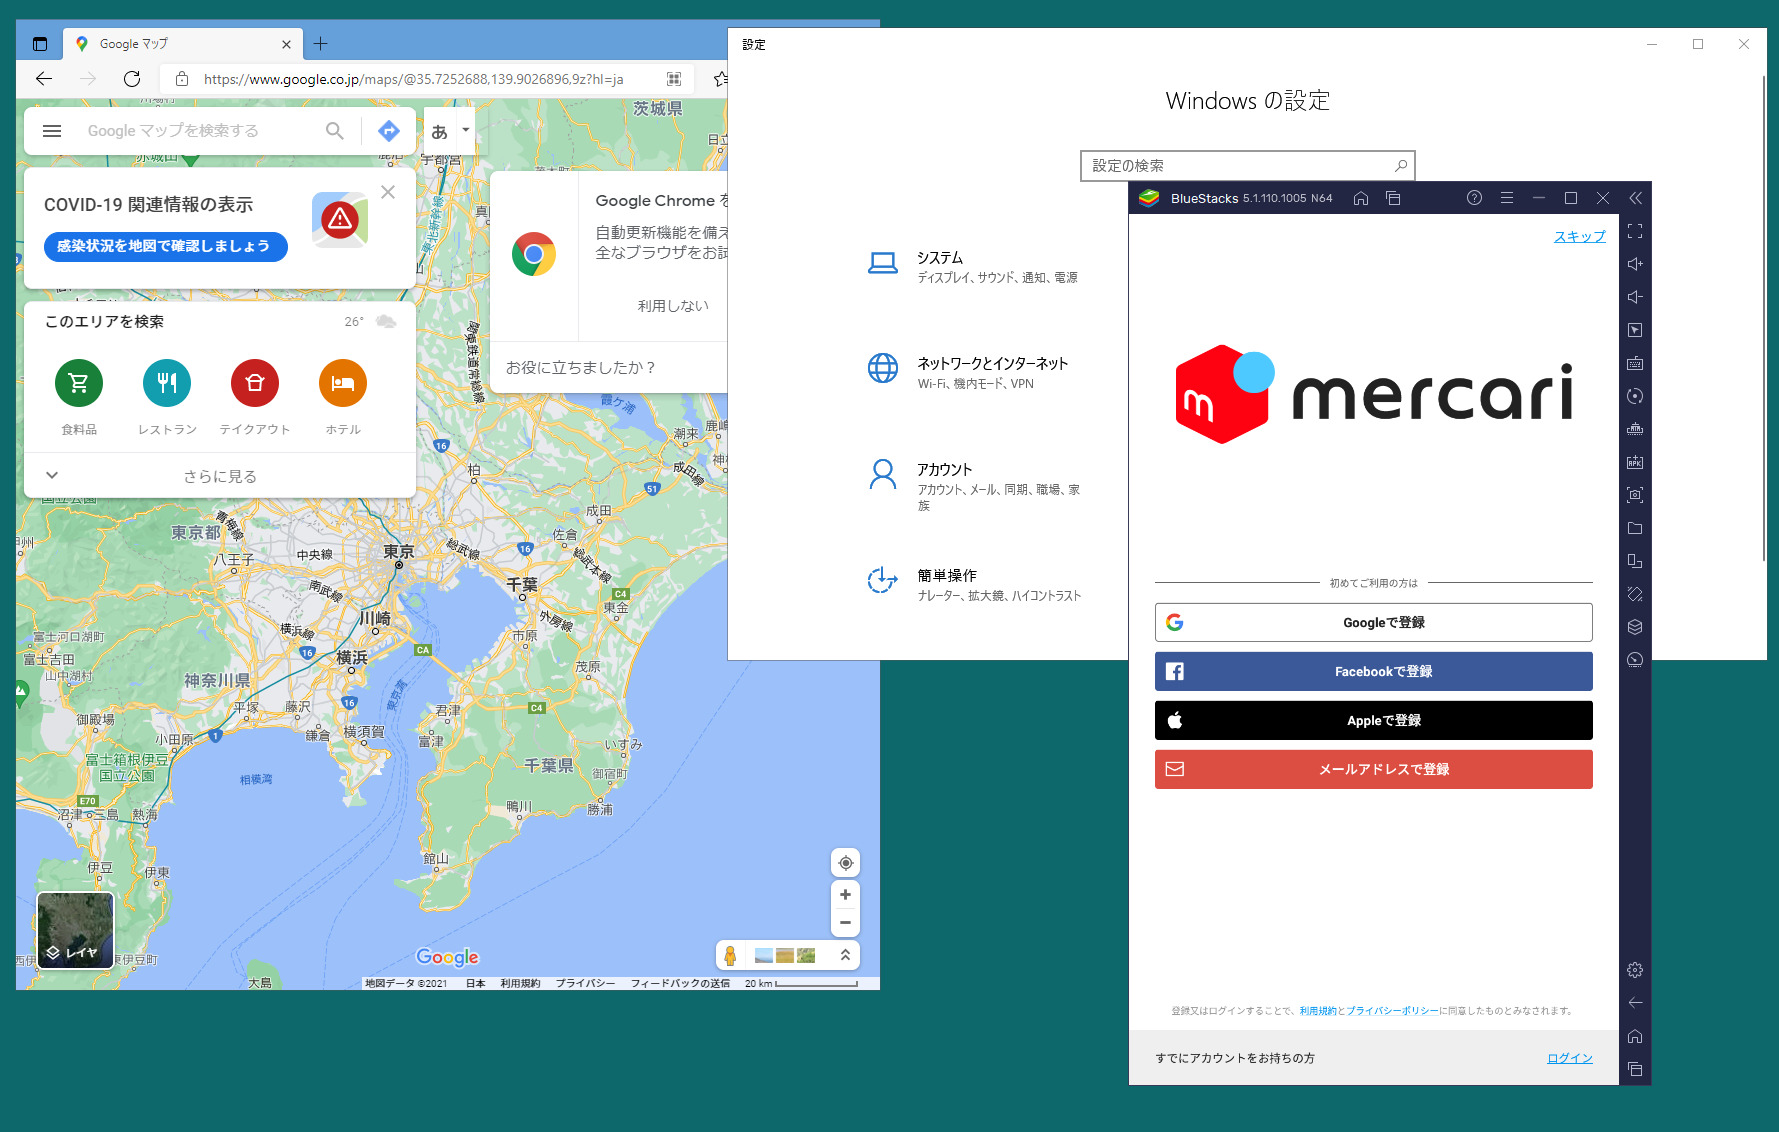Open BlueStacks multi-instance manager
This screenshot has width=1779, height=1132.
coord(1635,627)
